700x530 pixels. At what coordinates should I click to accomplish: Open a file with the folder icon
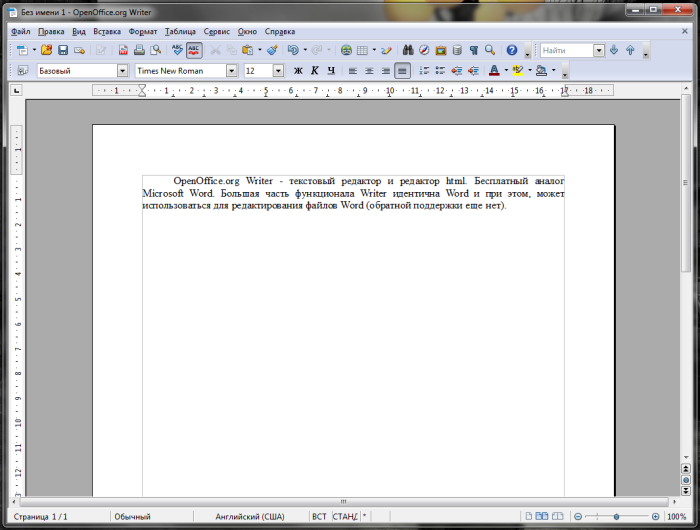click(46, 50)
